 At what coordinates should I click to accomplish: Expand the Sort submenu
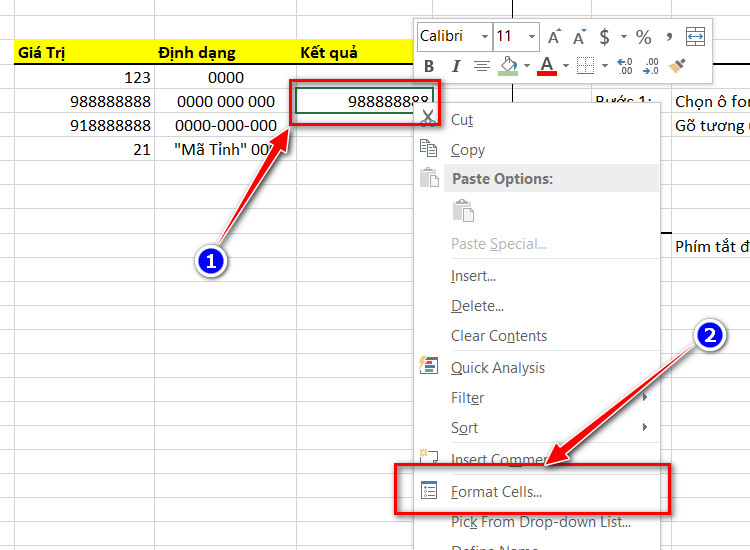pyautogui.click(x=538, y=428)
